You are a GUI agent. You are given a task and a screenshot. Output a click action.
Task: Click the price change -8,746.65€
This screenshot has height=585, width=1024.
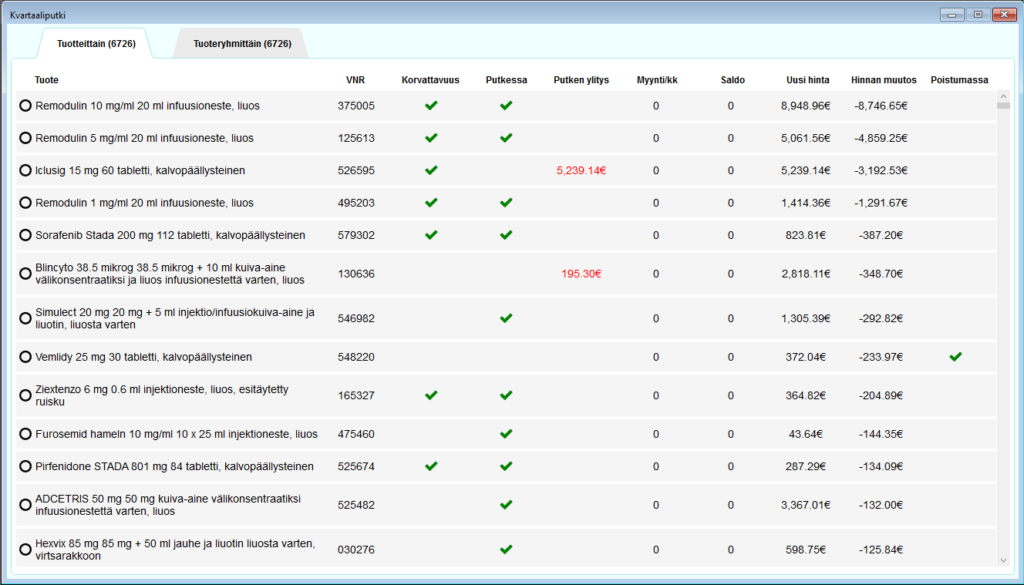click(x=881, y=106)
